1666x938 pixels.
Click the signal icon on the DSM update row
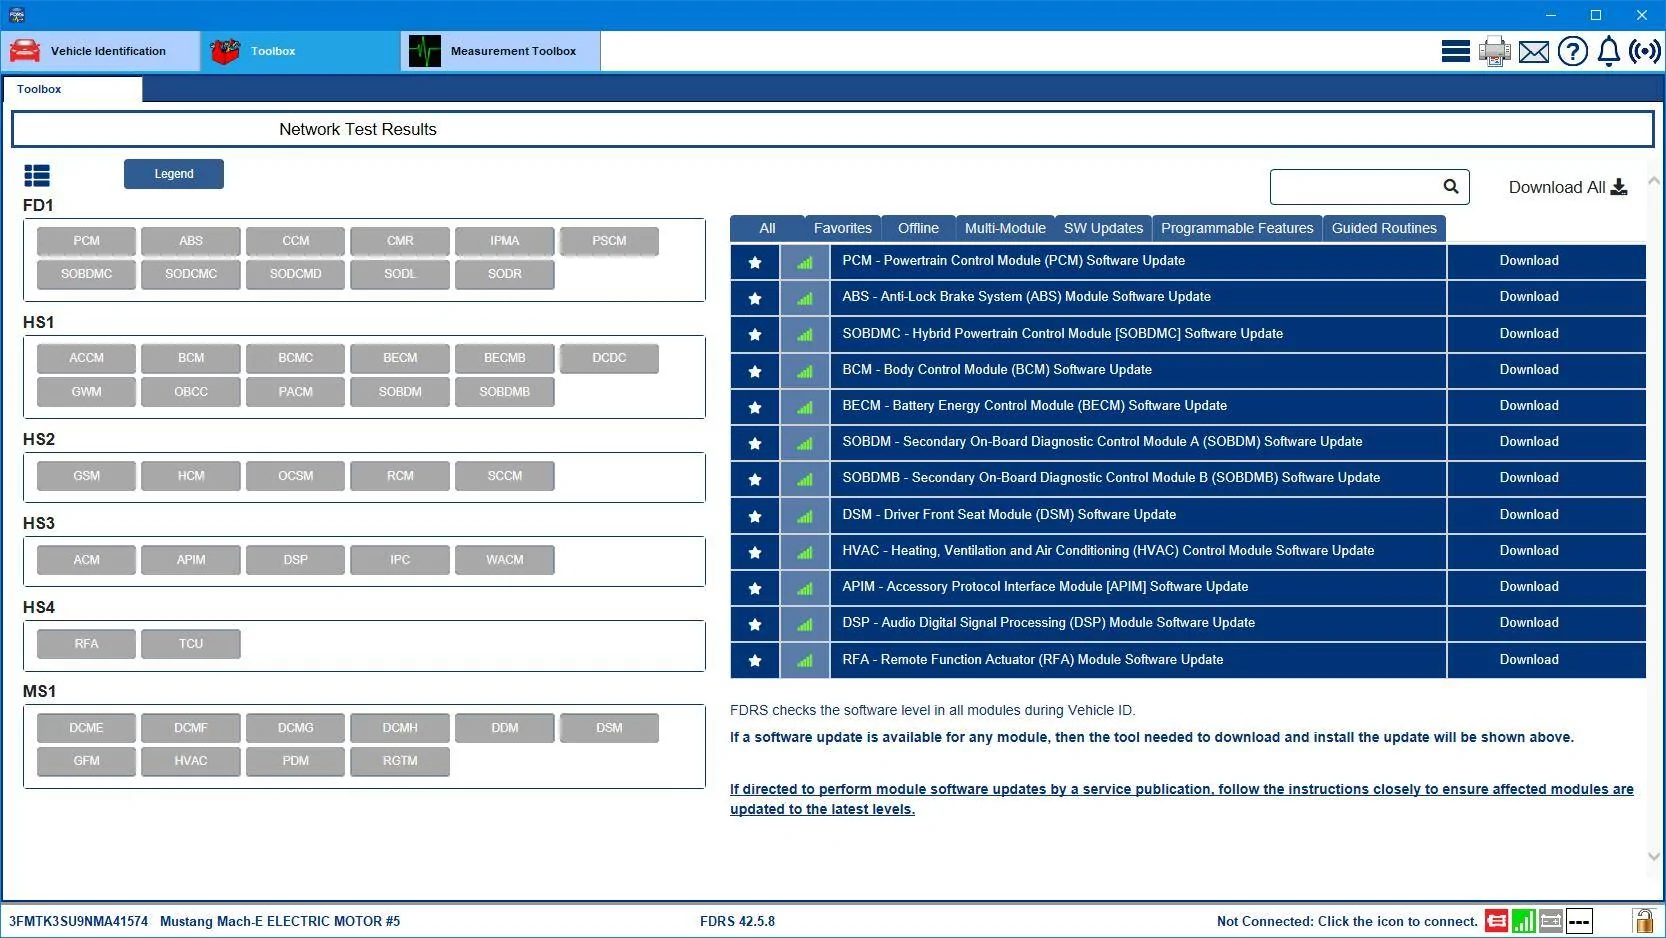coord(805,516)
